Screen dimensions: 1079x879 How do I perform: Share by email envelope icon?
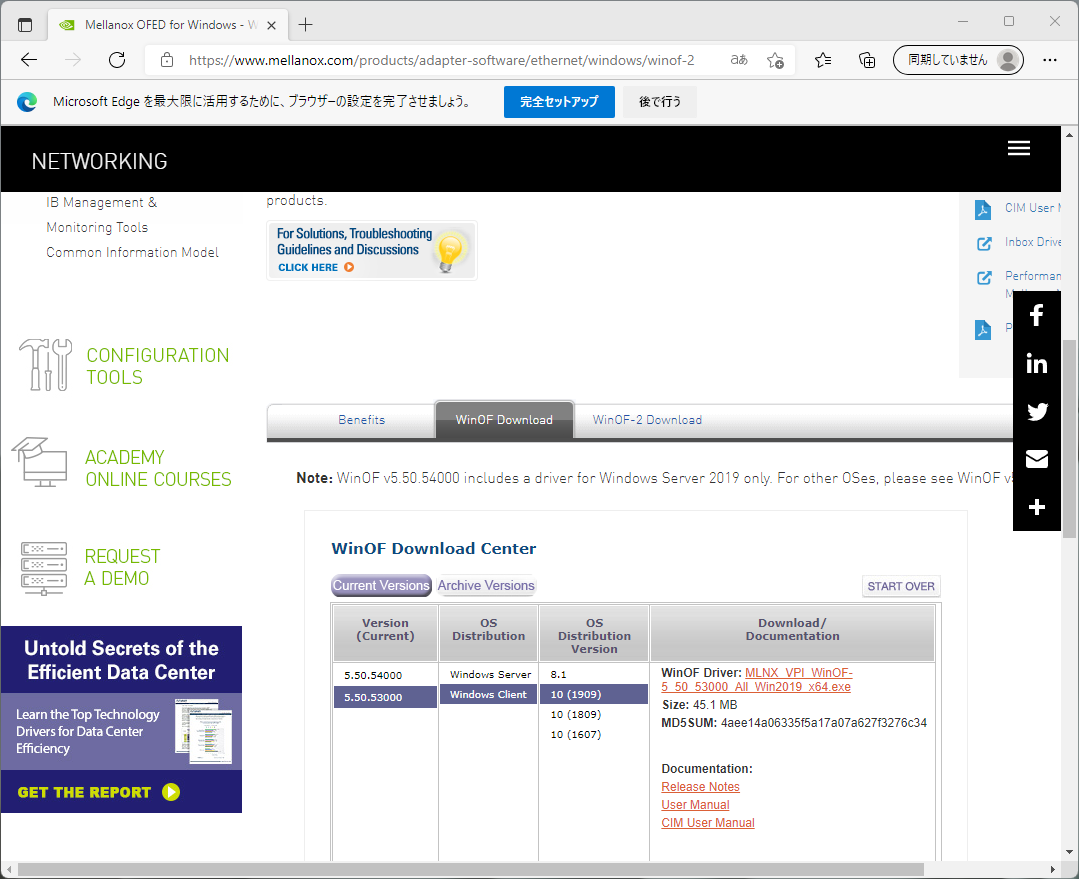click(x=1036, y=459)
